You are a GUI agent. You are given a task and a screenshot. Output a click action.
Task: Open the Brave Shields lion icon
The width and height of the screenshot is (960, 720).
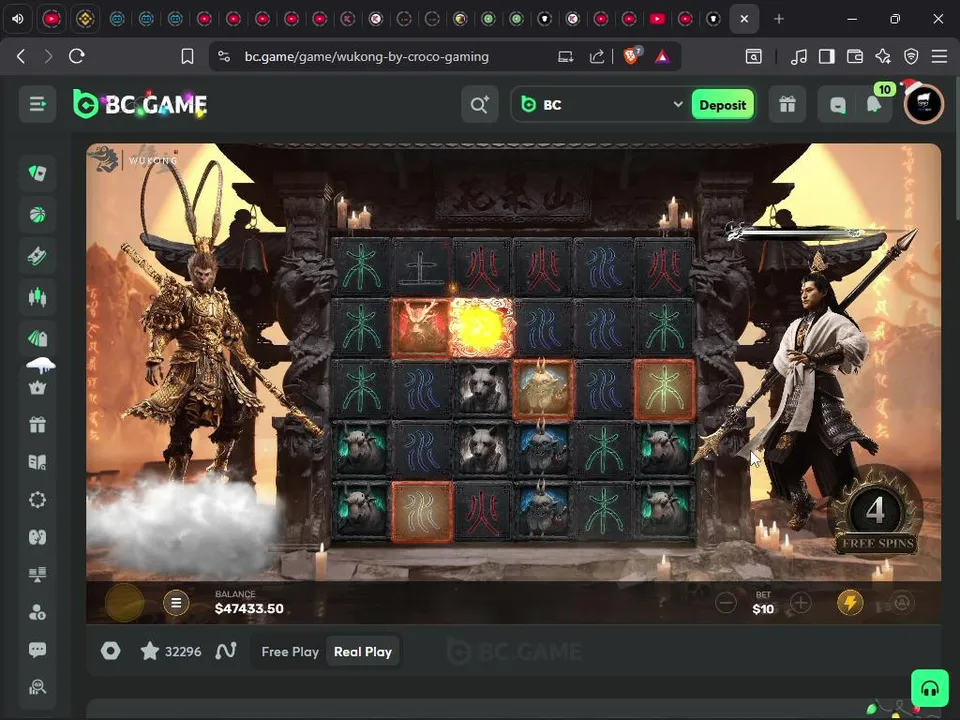[631, 56]
